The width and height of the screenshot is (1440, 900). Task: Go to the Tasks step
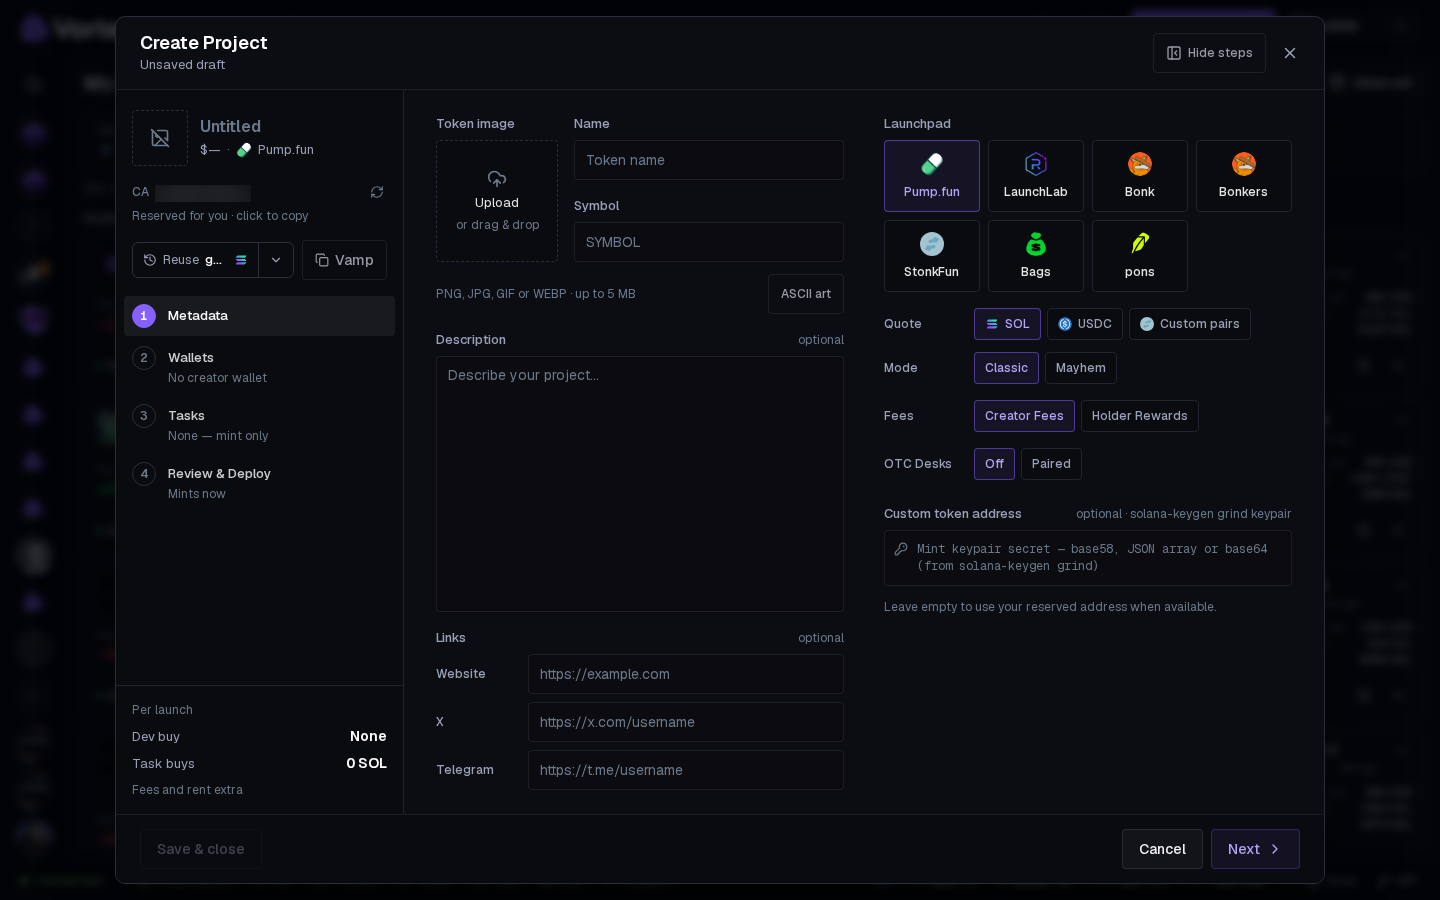[259, 425]
